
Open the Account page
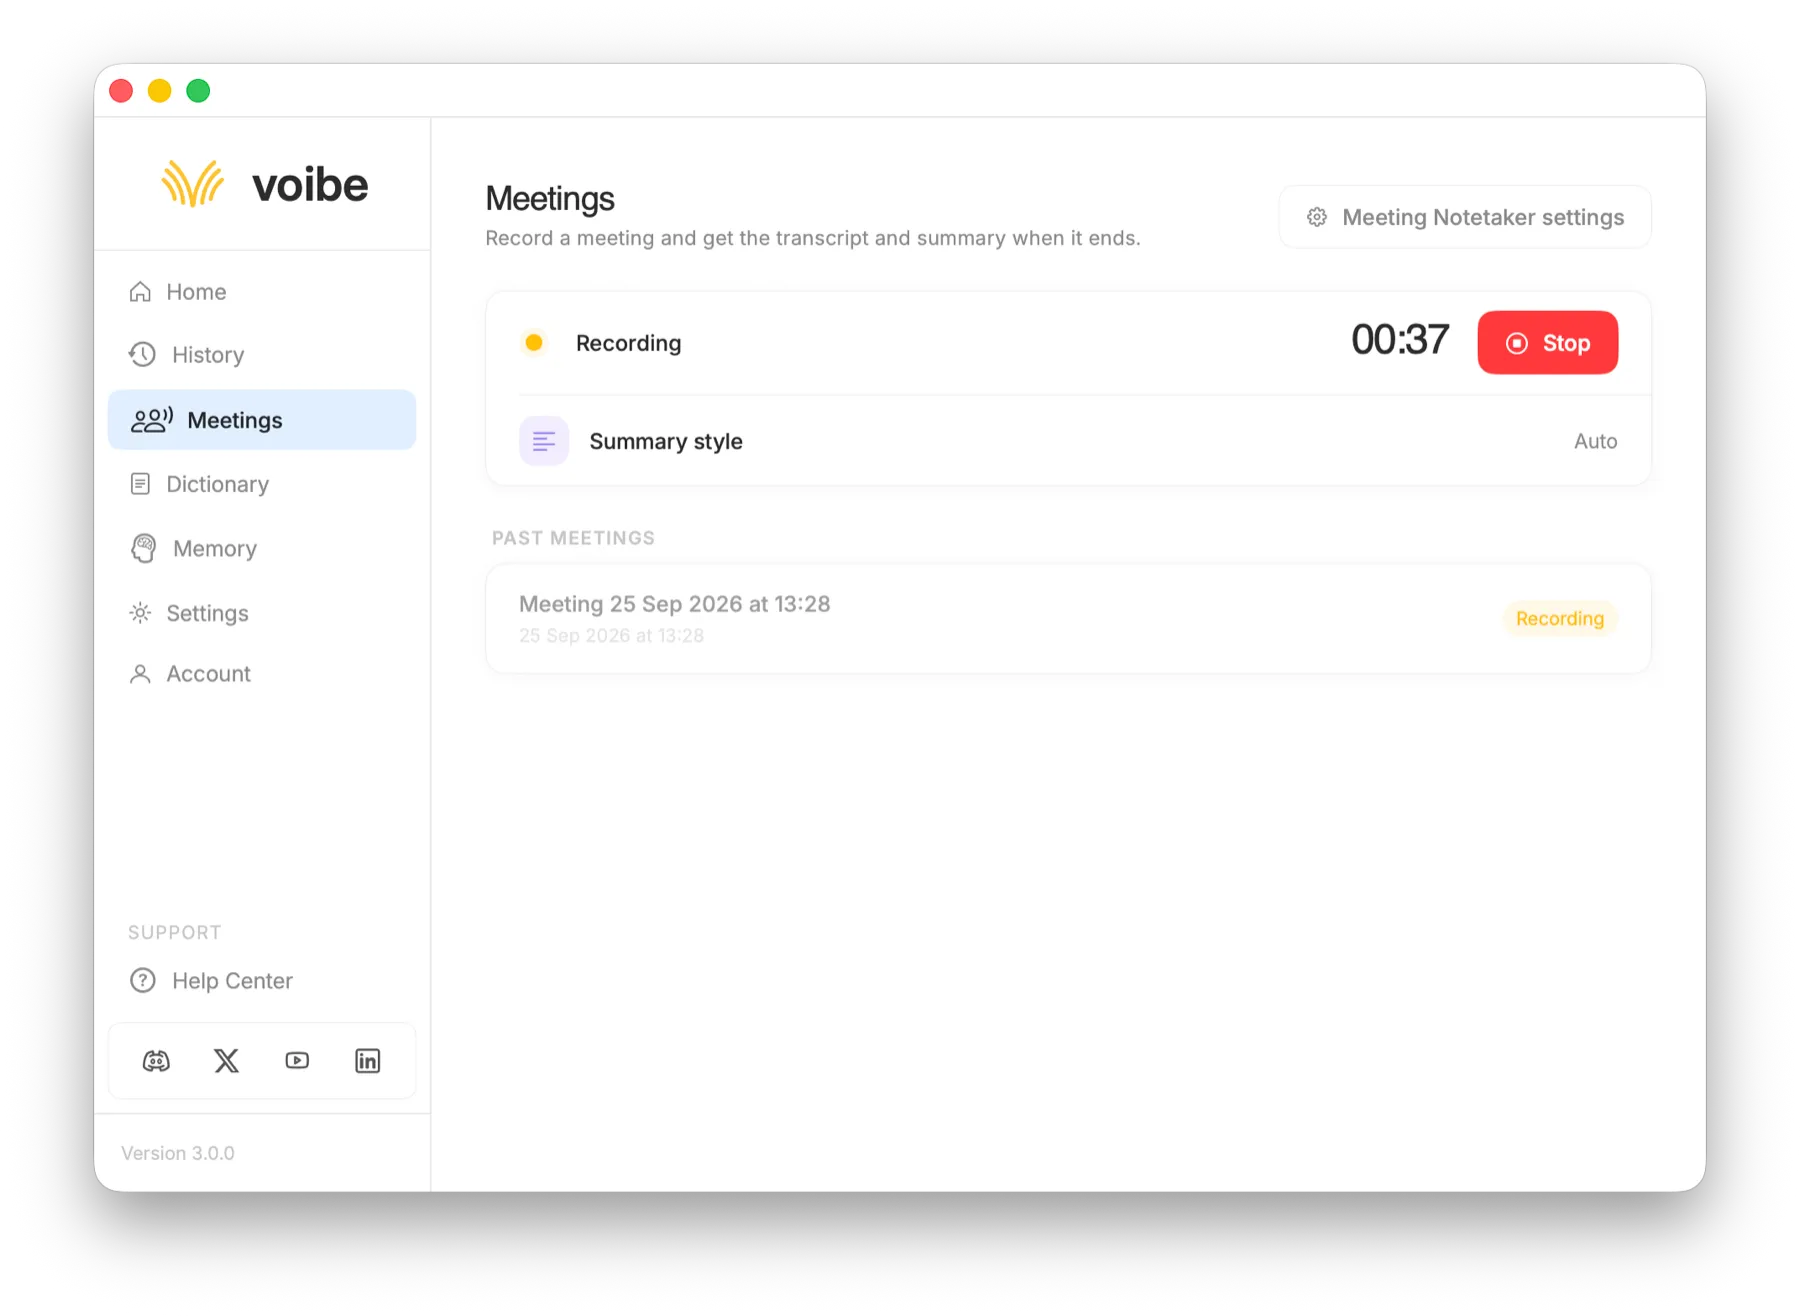click(x=262, y=674)
